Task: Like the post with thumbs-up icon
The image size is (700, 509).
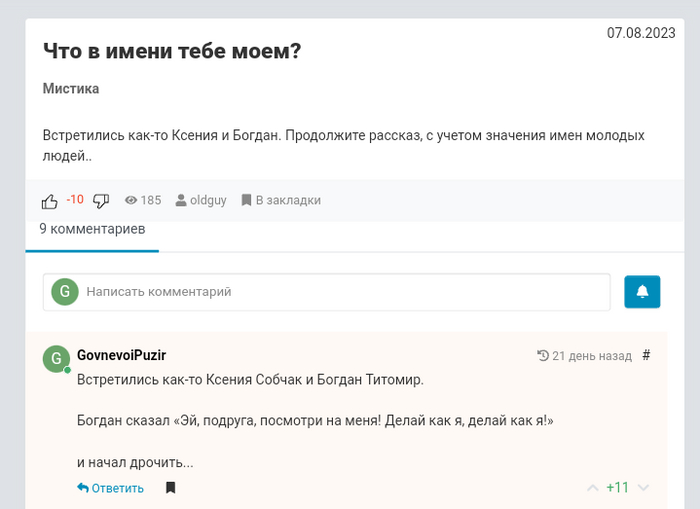Action: 50,200
